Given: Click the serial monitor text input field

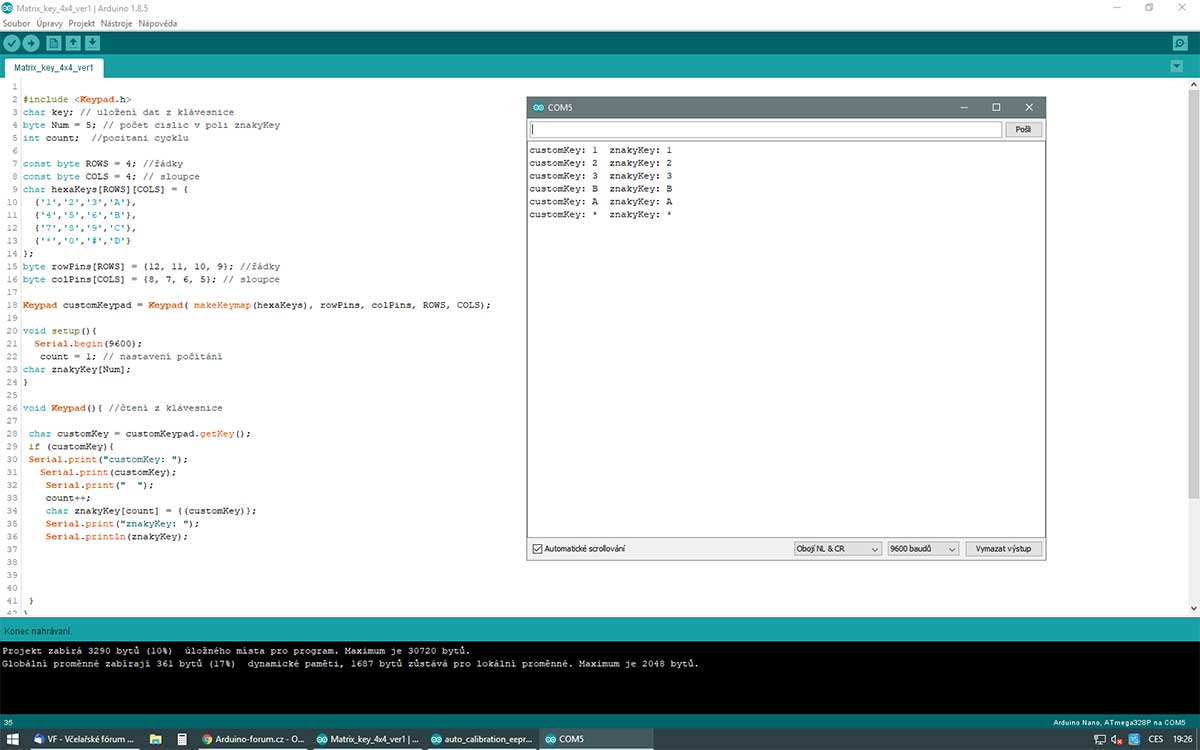Looking at the screenshot, I should pyautogui.click(x=765, y=130).
